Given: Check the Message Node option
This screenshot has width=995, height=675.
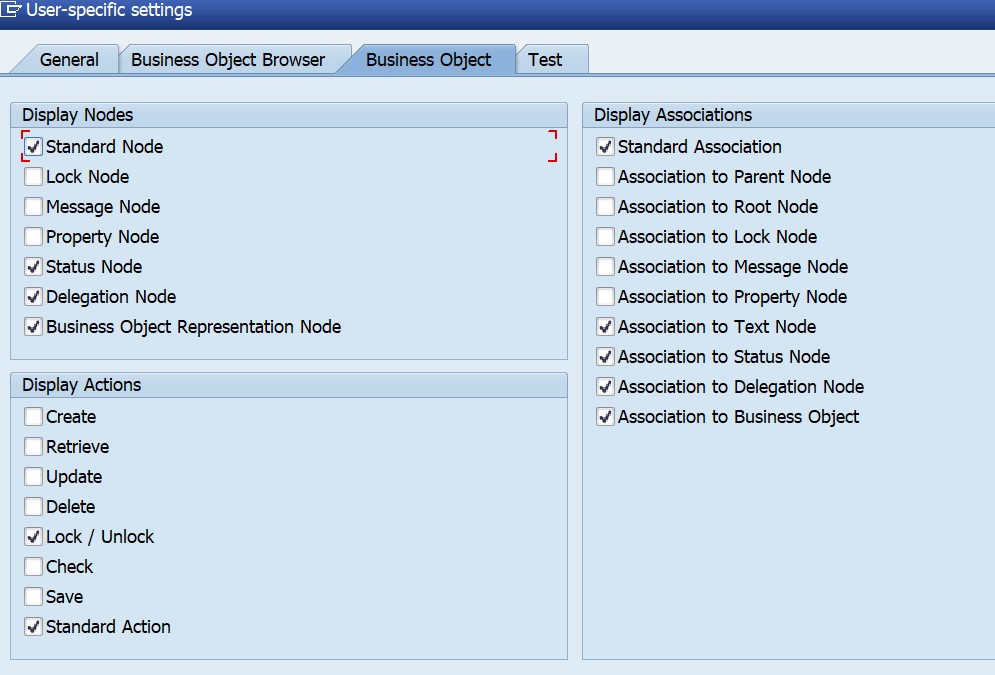Looking at the screenshot, I should coord(33,206).
